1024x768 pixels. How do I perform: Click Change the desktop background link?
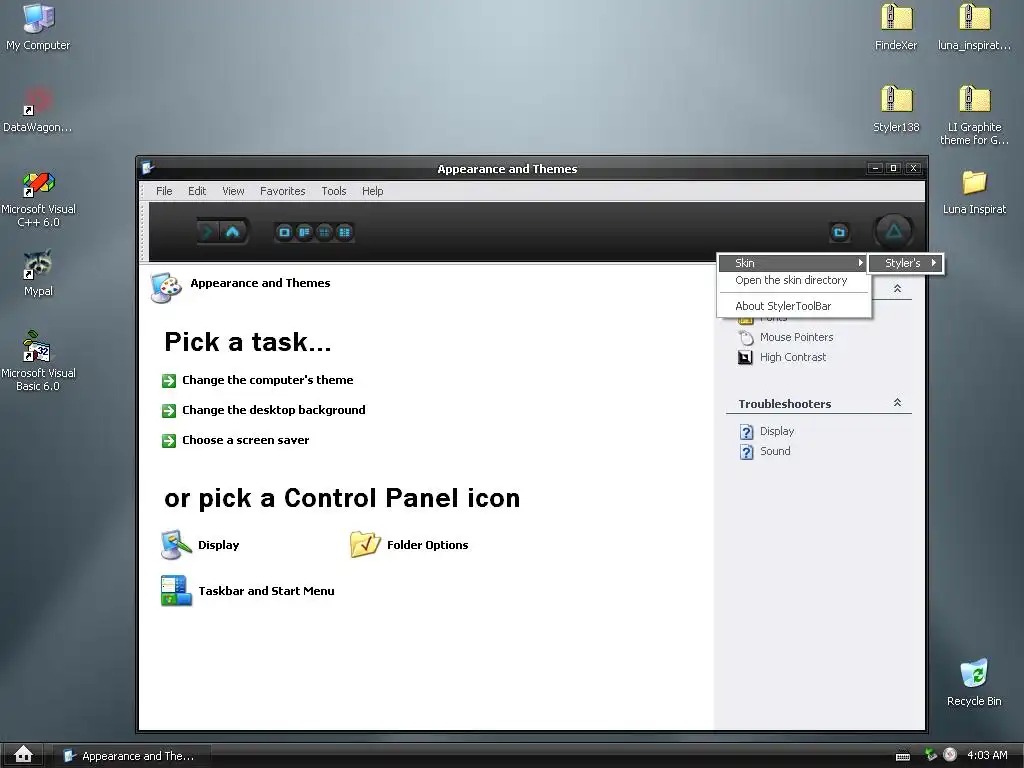(x=274, y=410)
